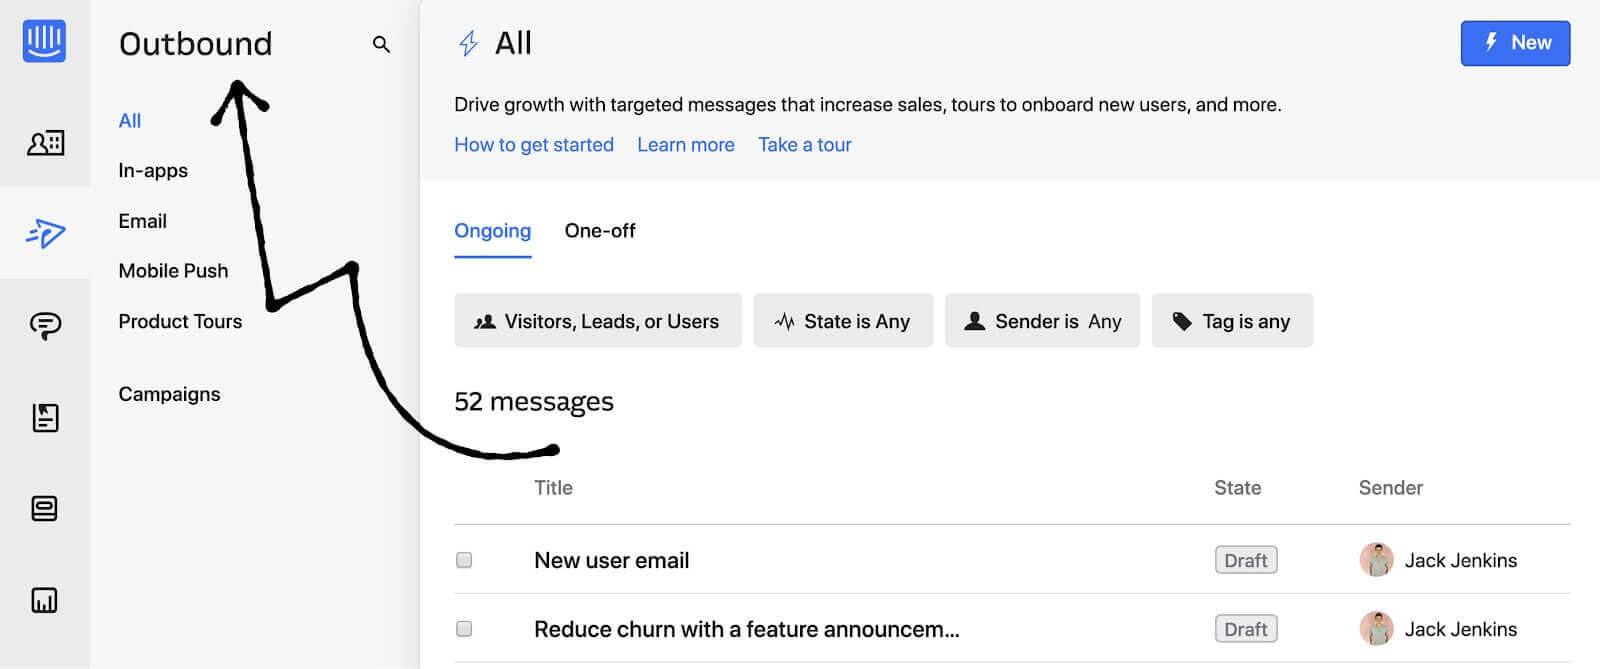
Task: Open the Operator icon in sidebar
Action: (x=45, y=509)
